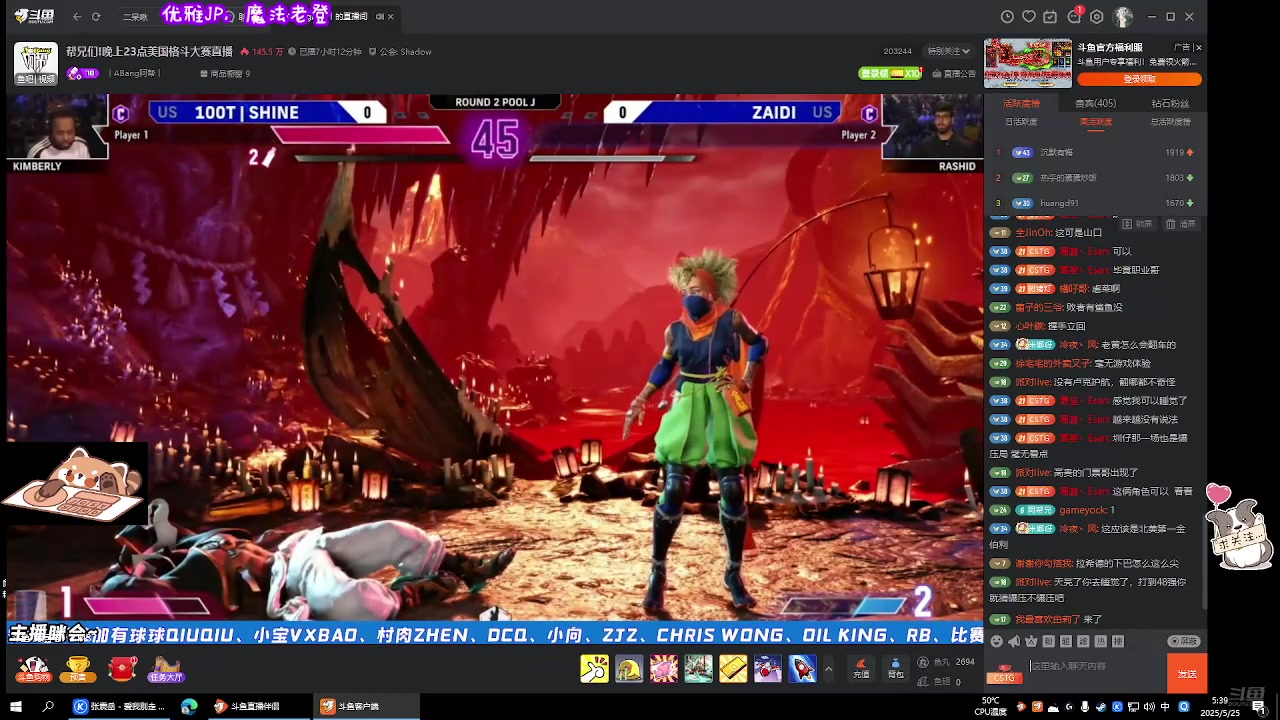This screenshot has width=1280, height=720.
Task: Open Douyu client settings hexagon icon
Action: pyautogui.click(x=1097, y=17)
